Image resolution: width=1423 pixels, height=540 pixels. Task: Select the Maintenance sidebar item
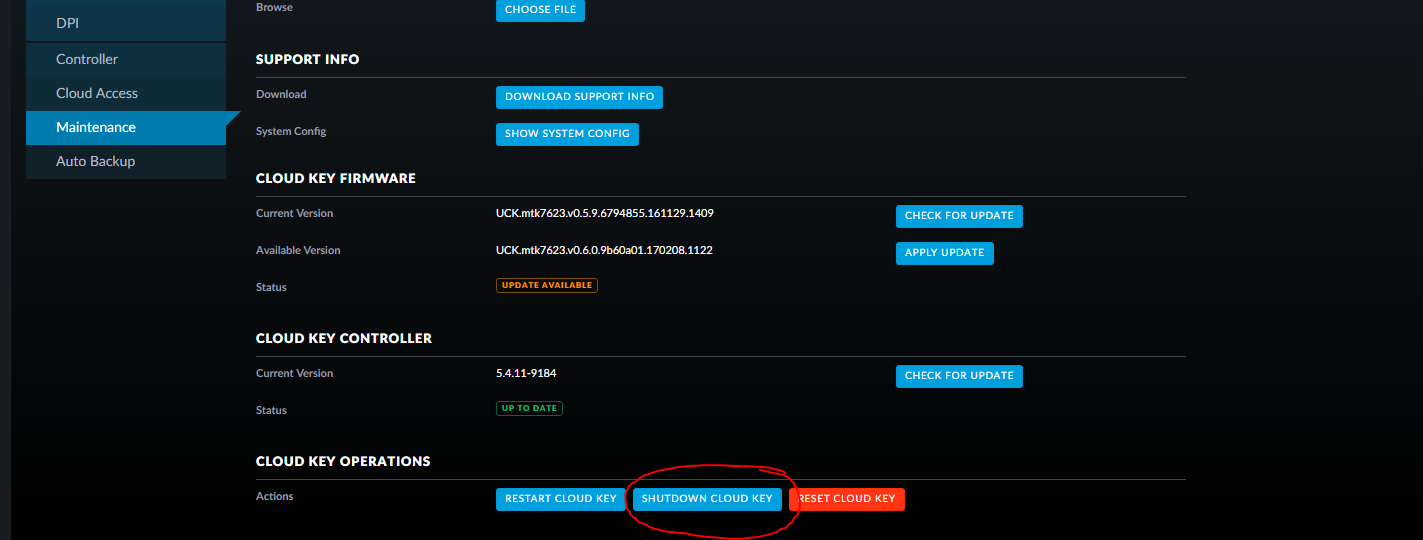(126, 127)
